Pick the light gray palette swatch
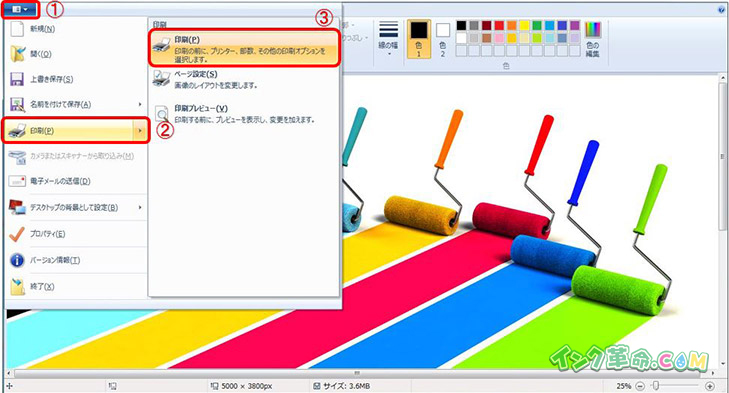 [474, 38]
